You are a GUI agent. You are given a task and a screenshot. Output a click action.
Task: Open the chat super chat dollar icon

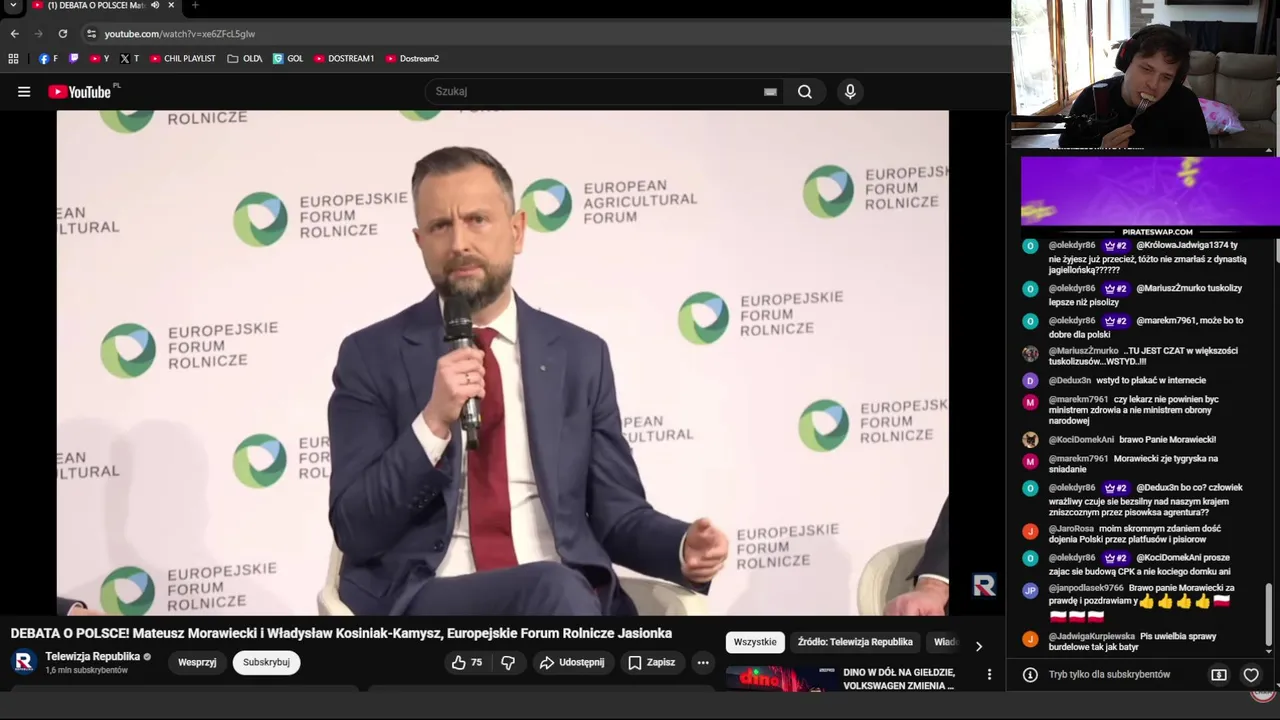pyautogui.click(x=1219, y=675)
